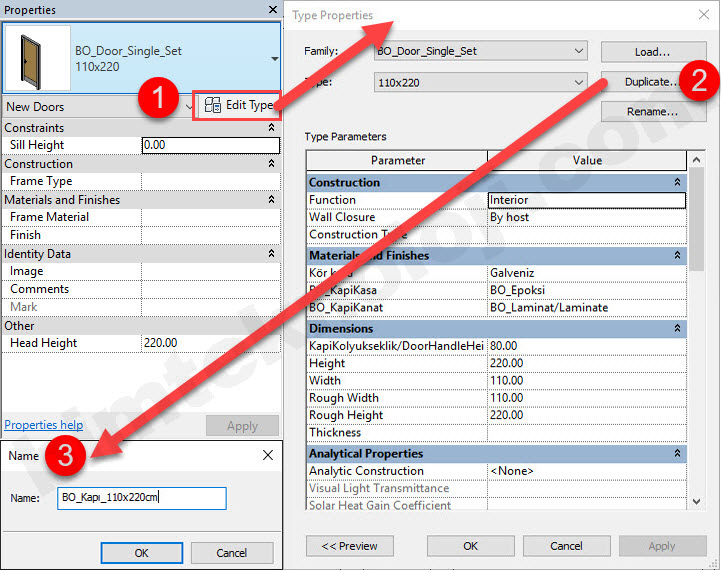Image resolution: width=721 pixels, height=570 pixels.
Task: Open the New Doors filter dropdown
Action: (x=189, y=106)
